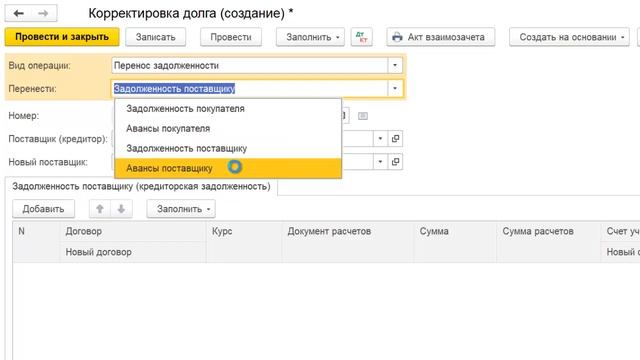This screenshot has width=640, height=360.
Task: Click Документ расчетов column header
Action: [x=348, y=242]
